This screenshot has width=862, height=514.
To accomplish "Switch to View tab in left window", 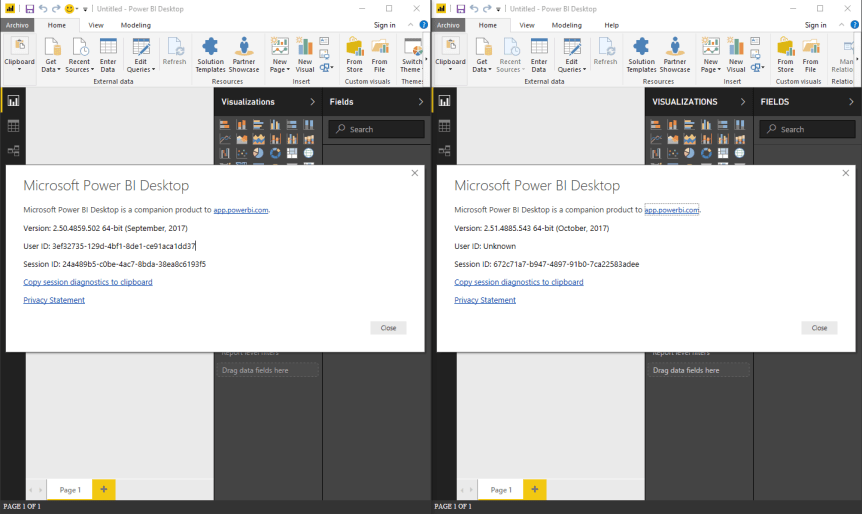I will [96, 25].
